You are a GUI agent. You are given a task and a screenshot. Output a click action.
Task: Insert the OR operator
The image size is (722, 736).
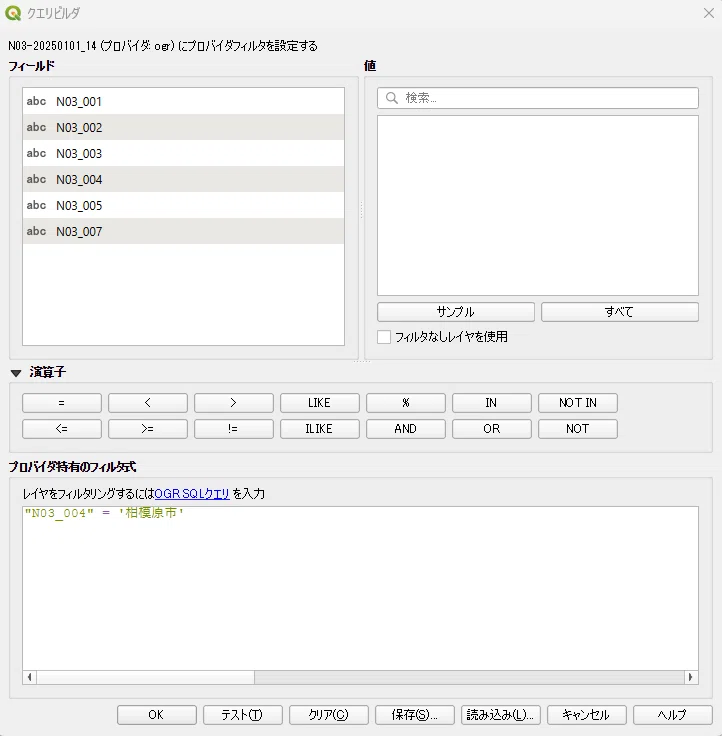point(492,429)
